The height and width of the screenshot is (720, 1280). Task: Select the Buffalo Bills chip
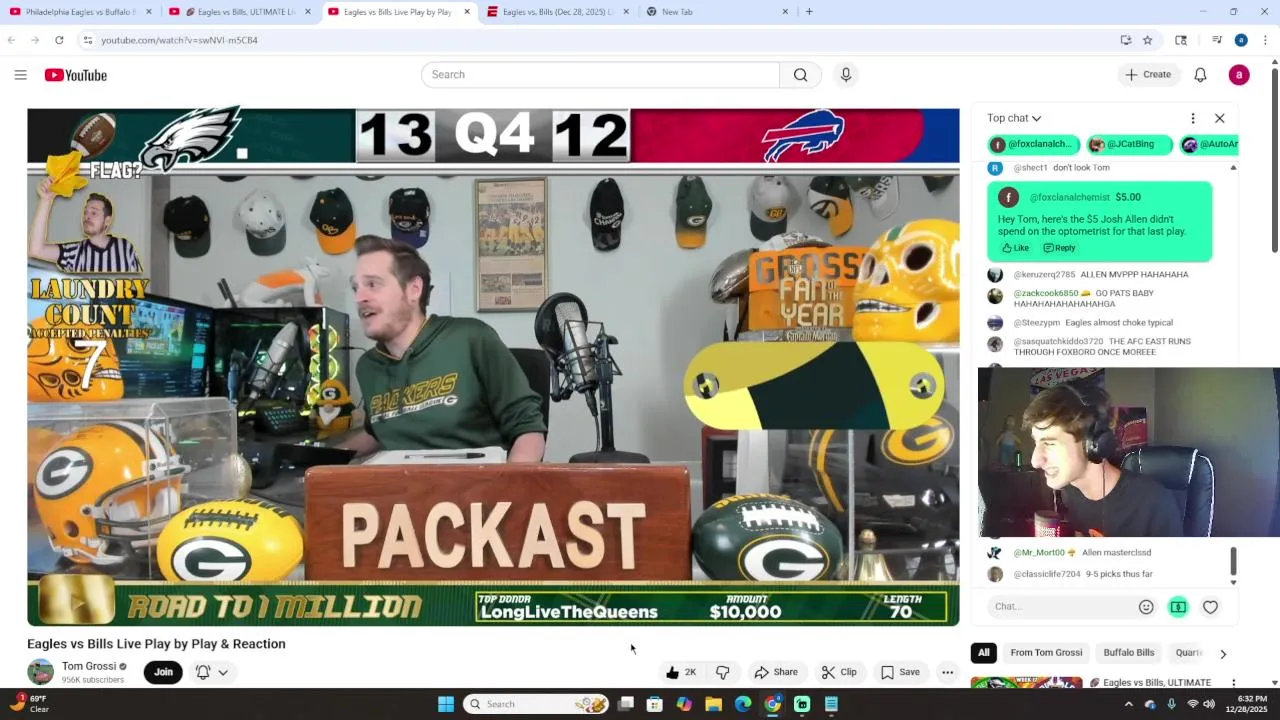pyautogui.click(x=1128, y=653)
